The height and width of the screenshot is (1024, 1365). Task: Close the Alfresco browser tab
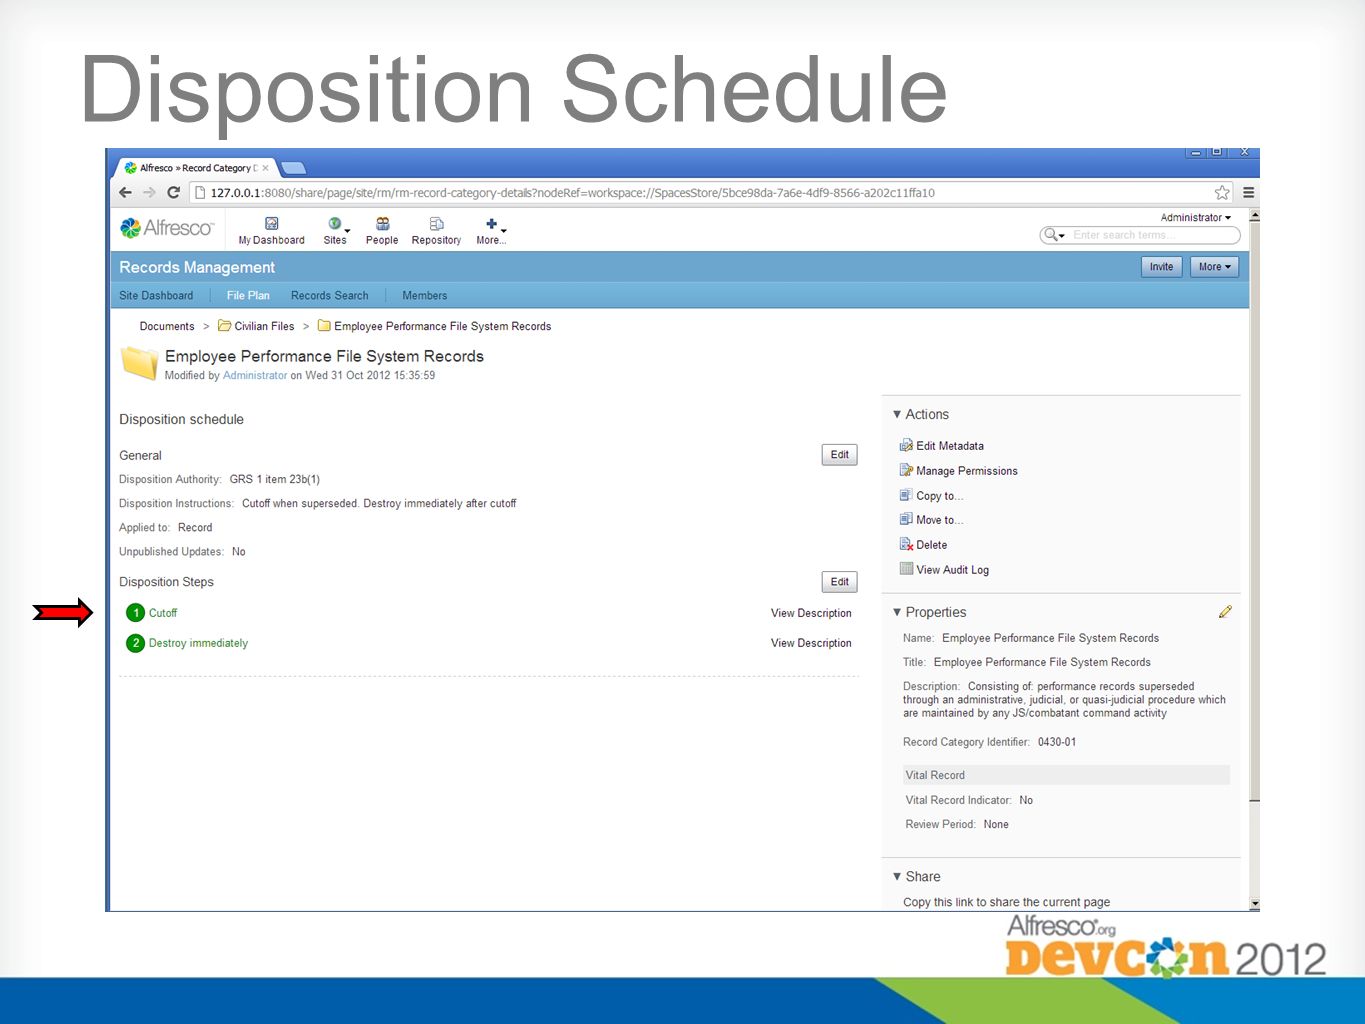coord(265,168)
